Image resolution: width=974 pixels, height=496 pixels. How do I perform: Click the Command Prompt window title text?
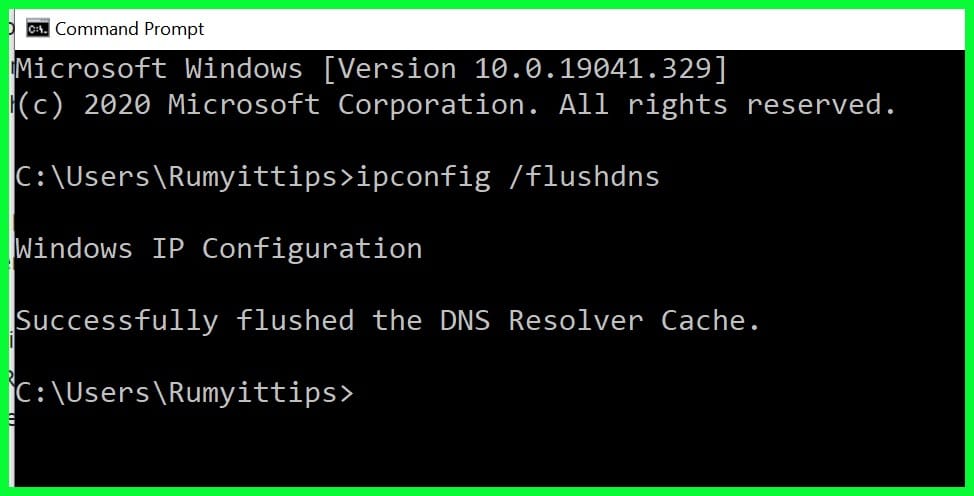coord(129,29)
